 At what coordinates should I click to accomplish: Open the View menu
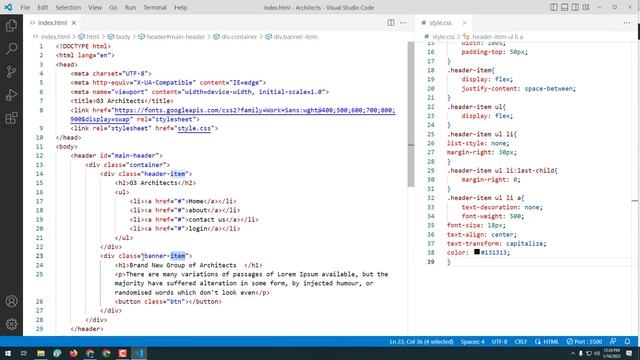[95, 7]
